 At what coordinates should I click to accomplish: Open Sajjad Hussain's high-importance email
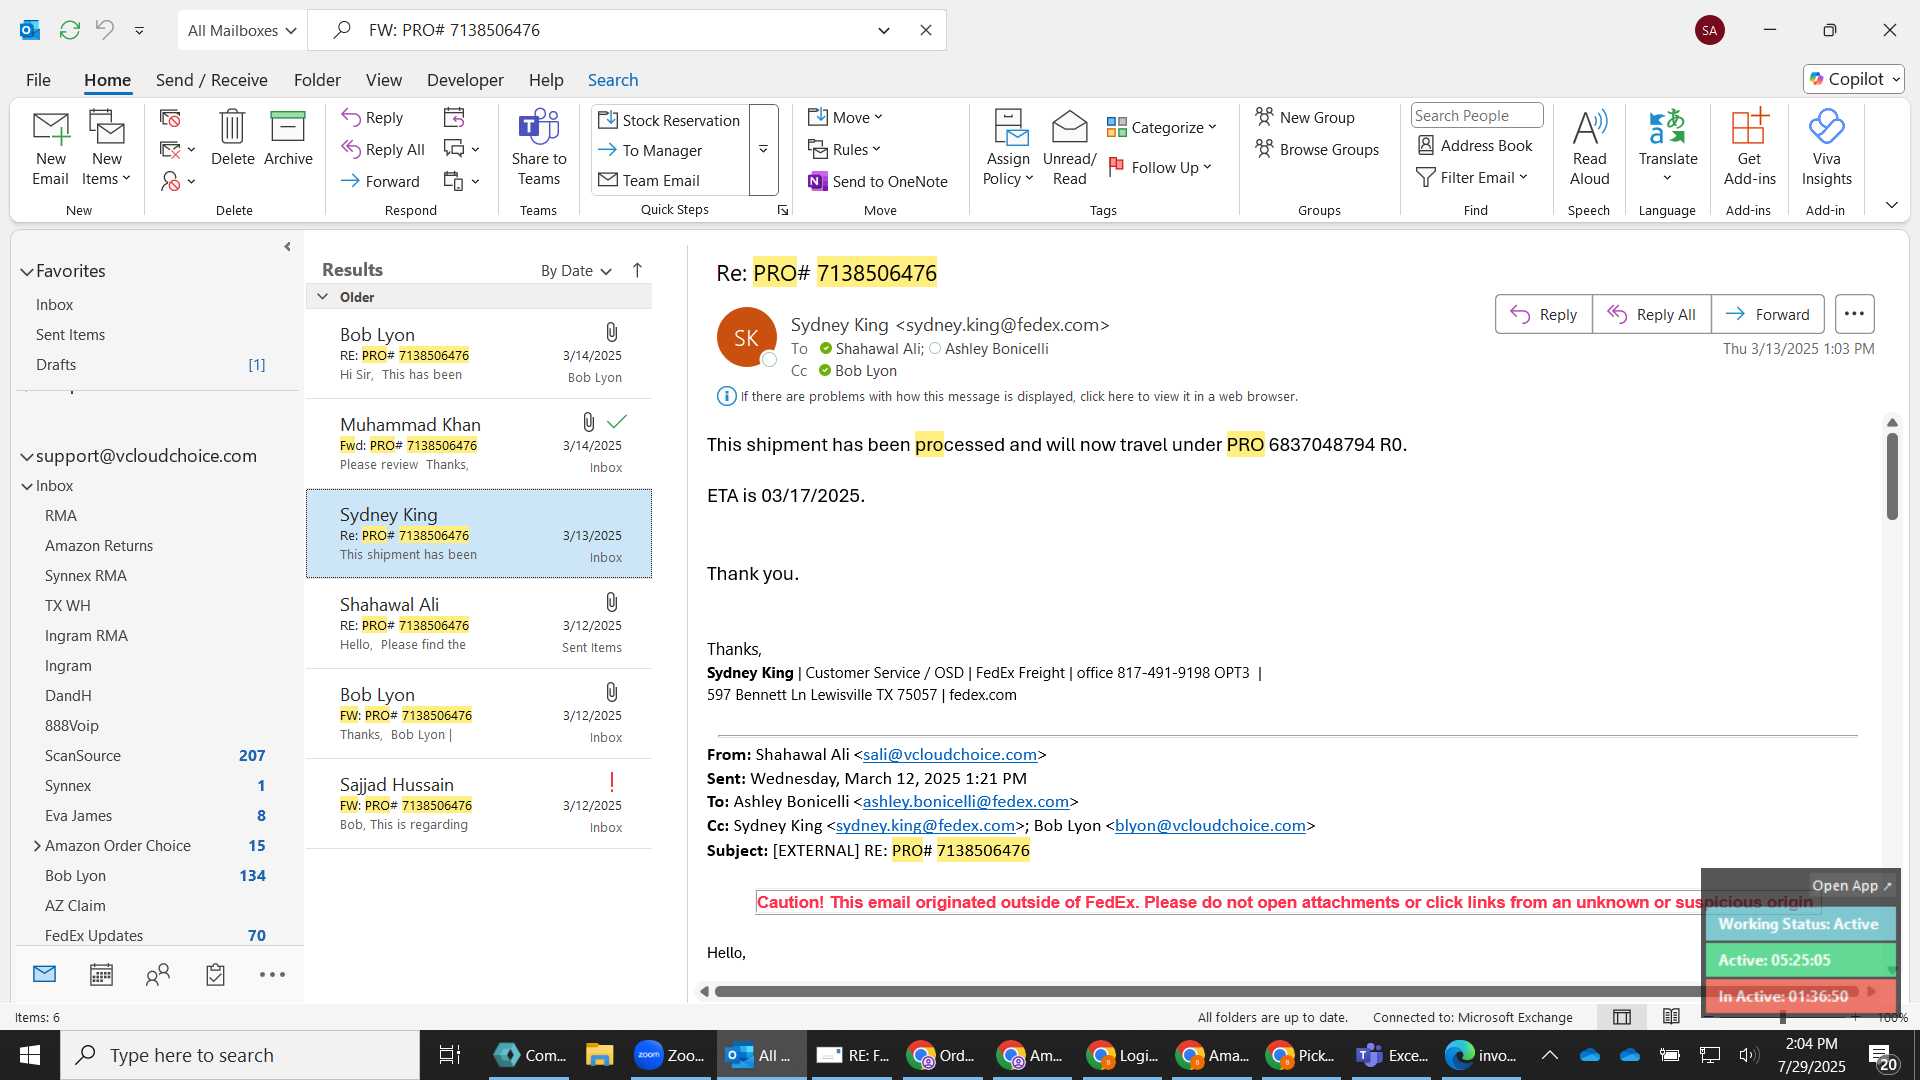pyautogui.click(x=479, y=804)
